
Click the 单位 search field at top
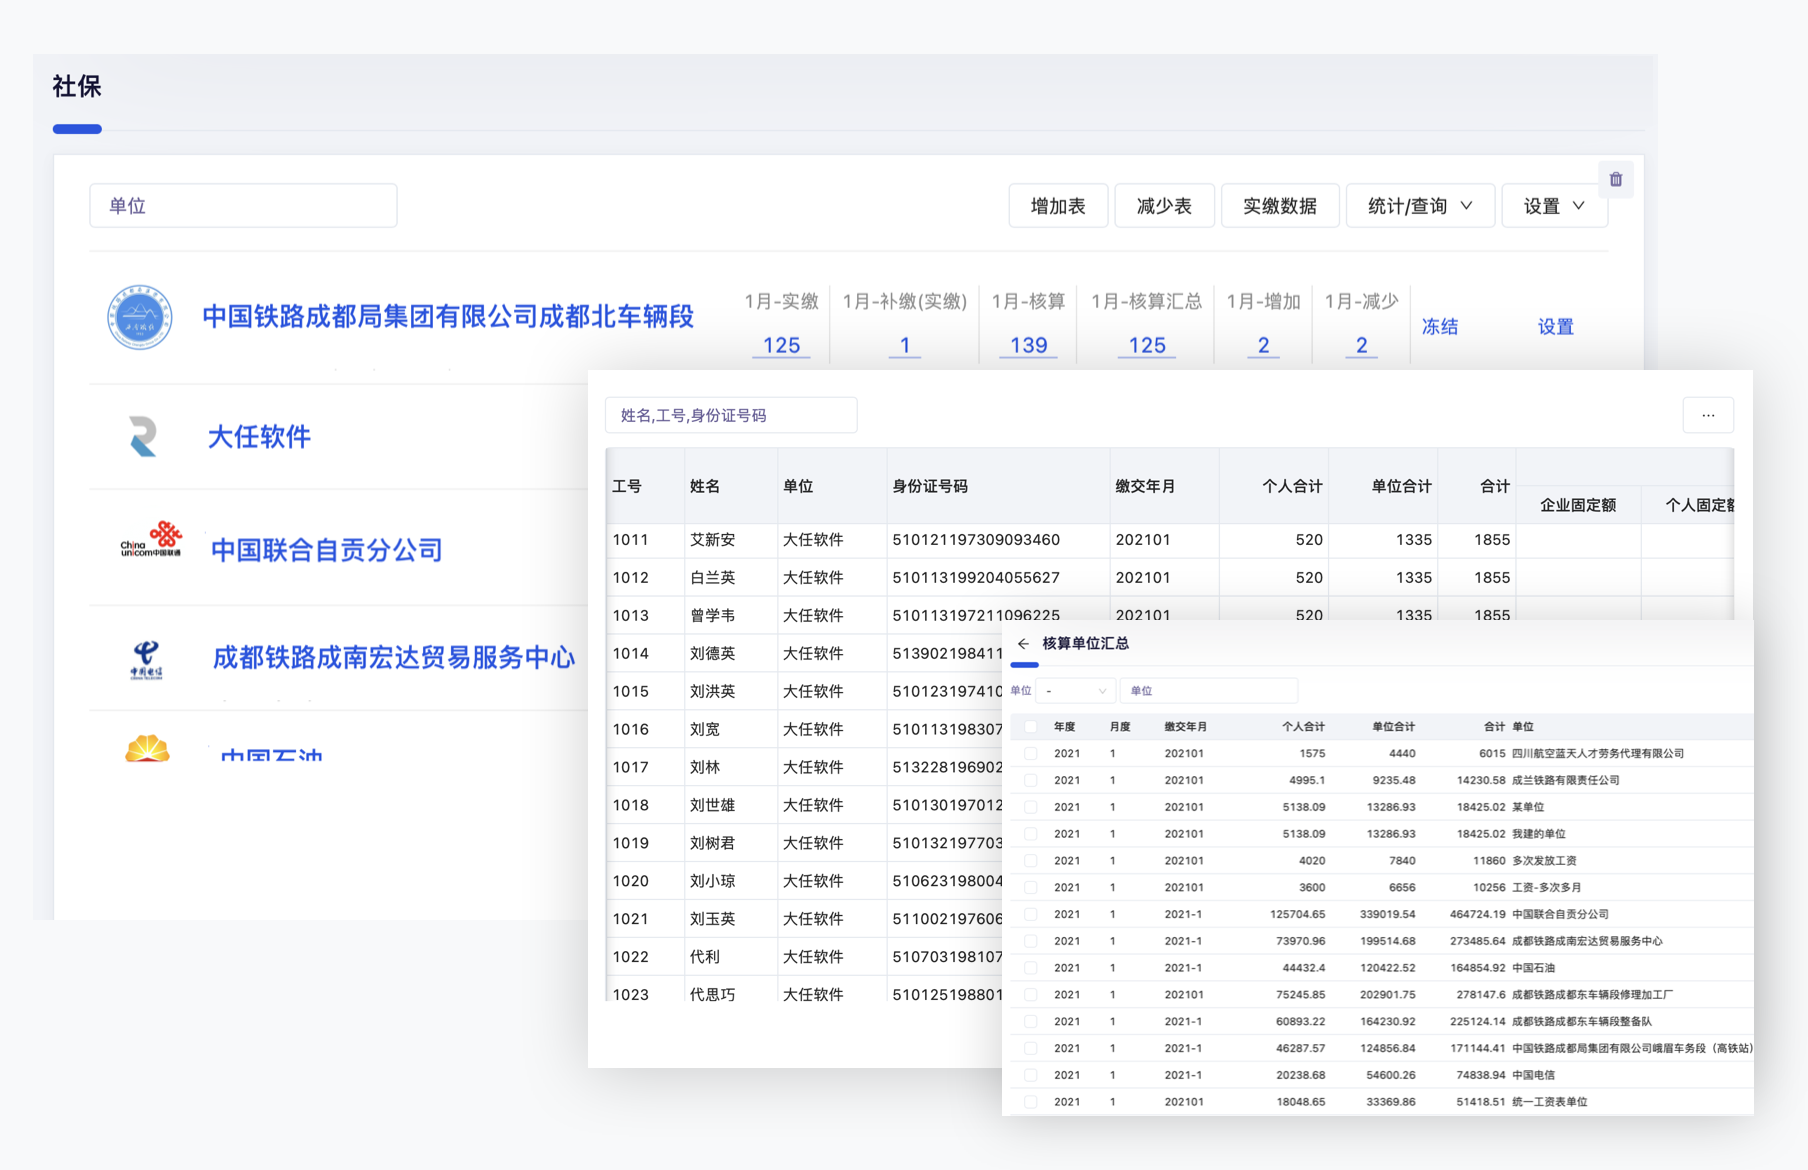(x=243, y=206)
